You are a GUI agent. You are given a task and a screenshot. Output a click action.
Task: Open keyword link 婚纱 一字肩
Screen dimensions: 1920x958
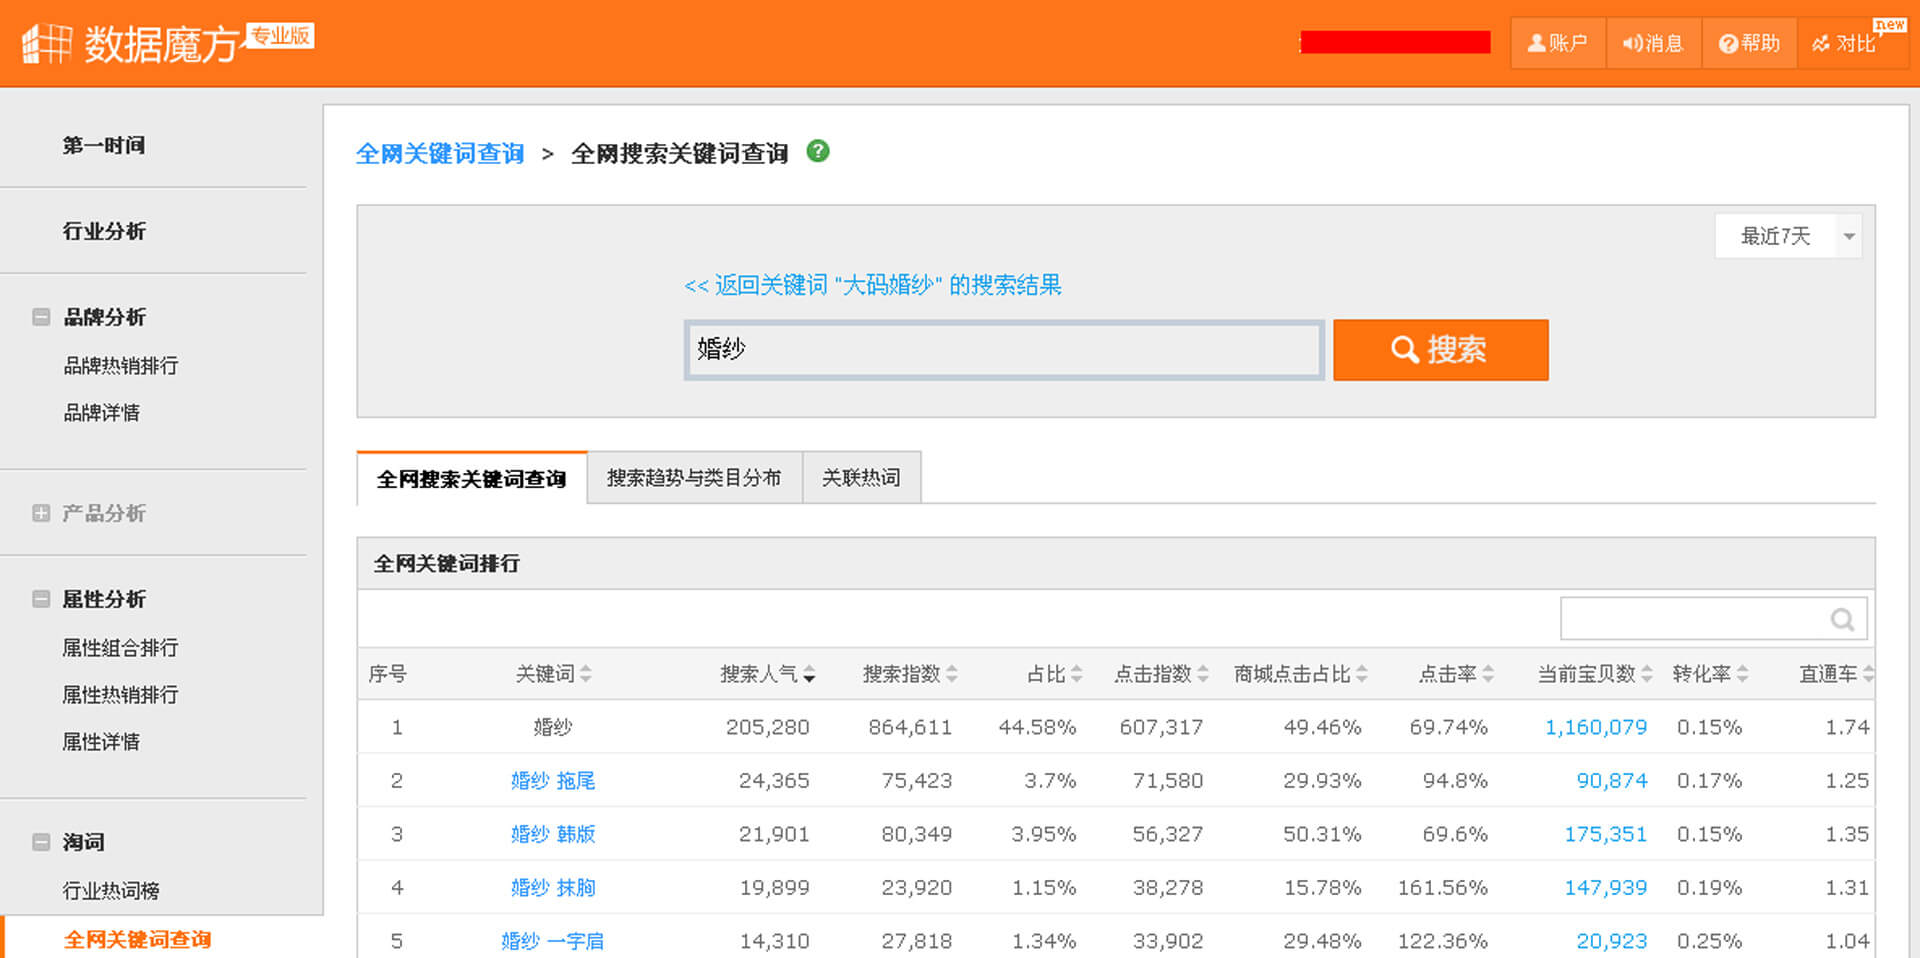pyautogui.click(x=552, y=941)
